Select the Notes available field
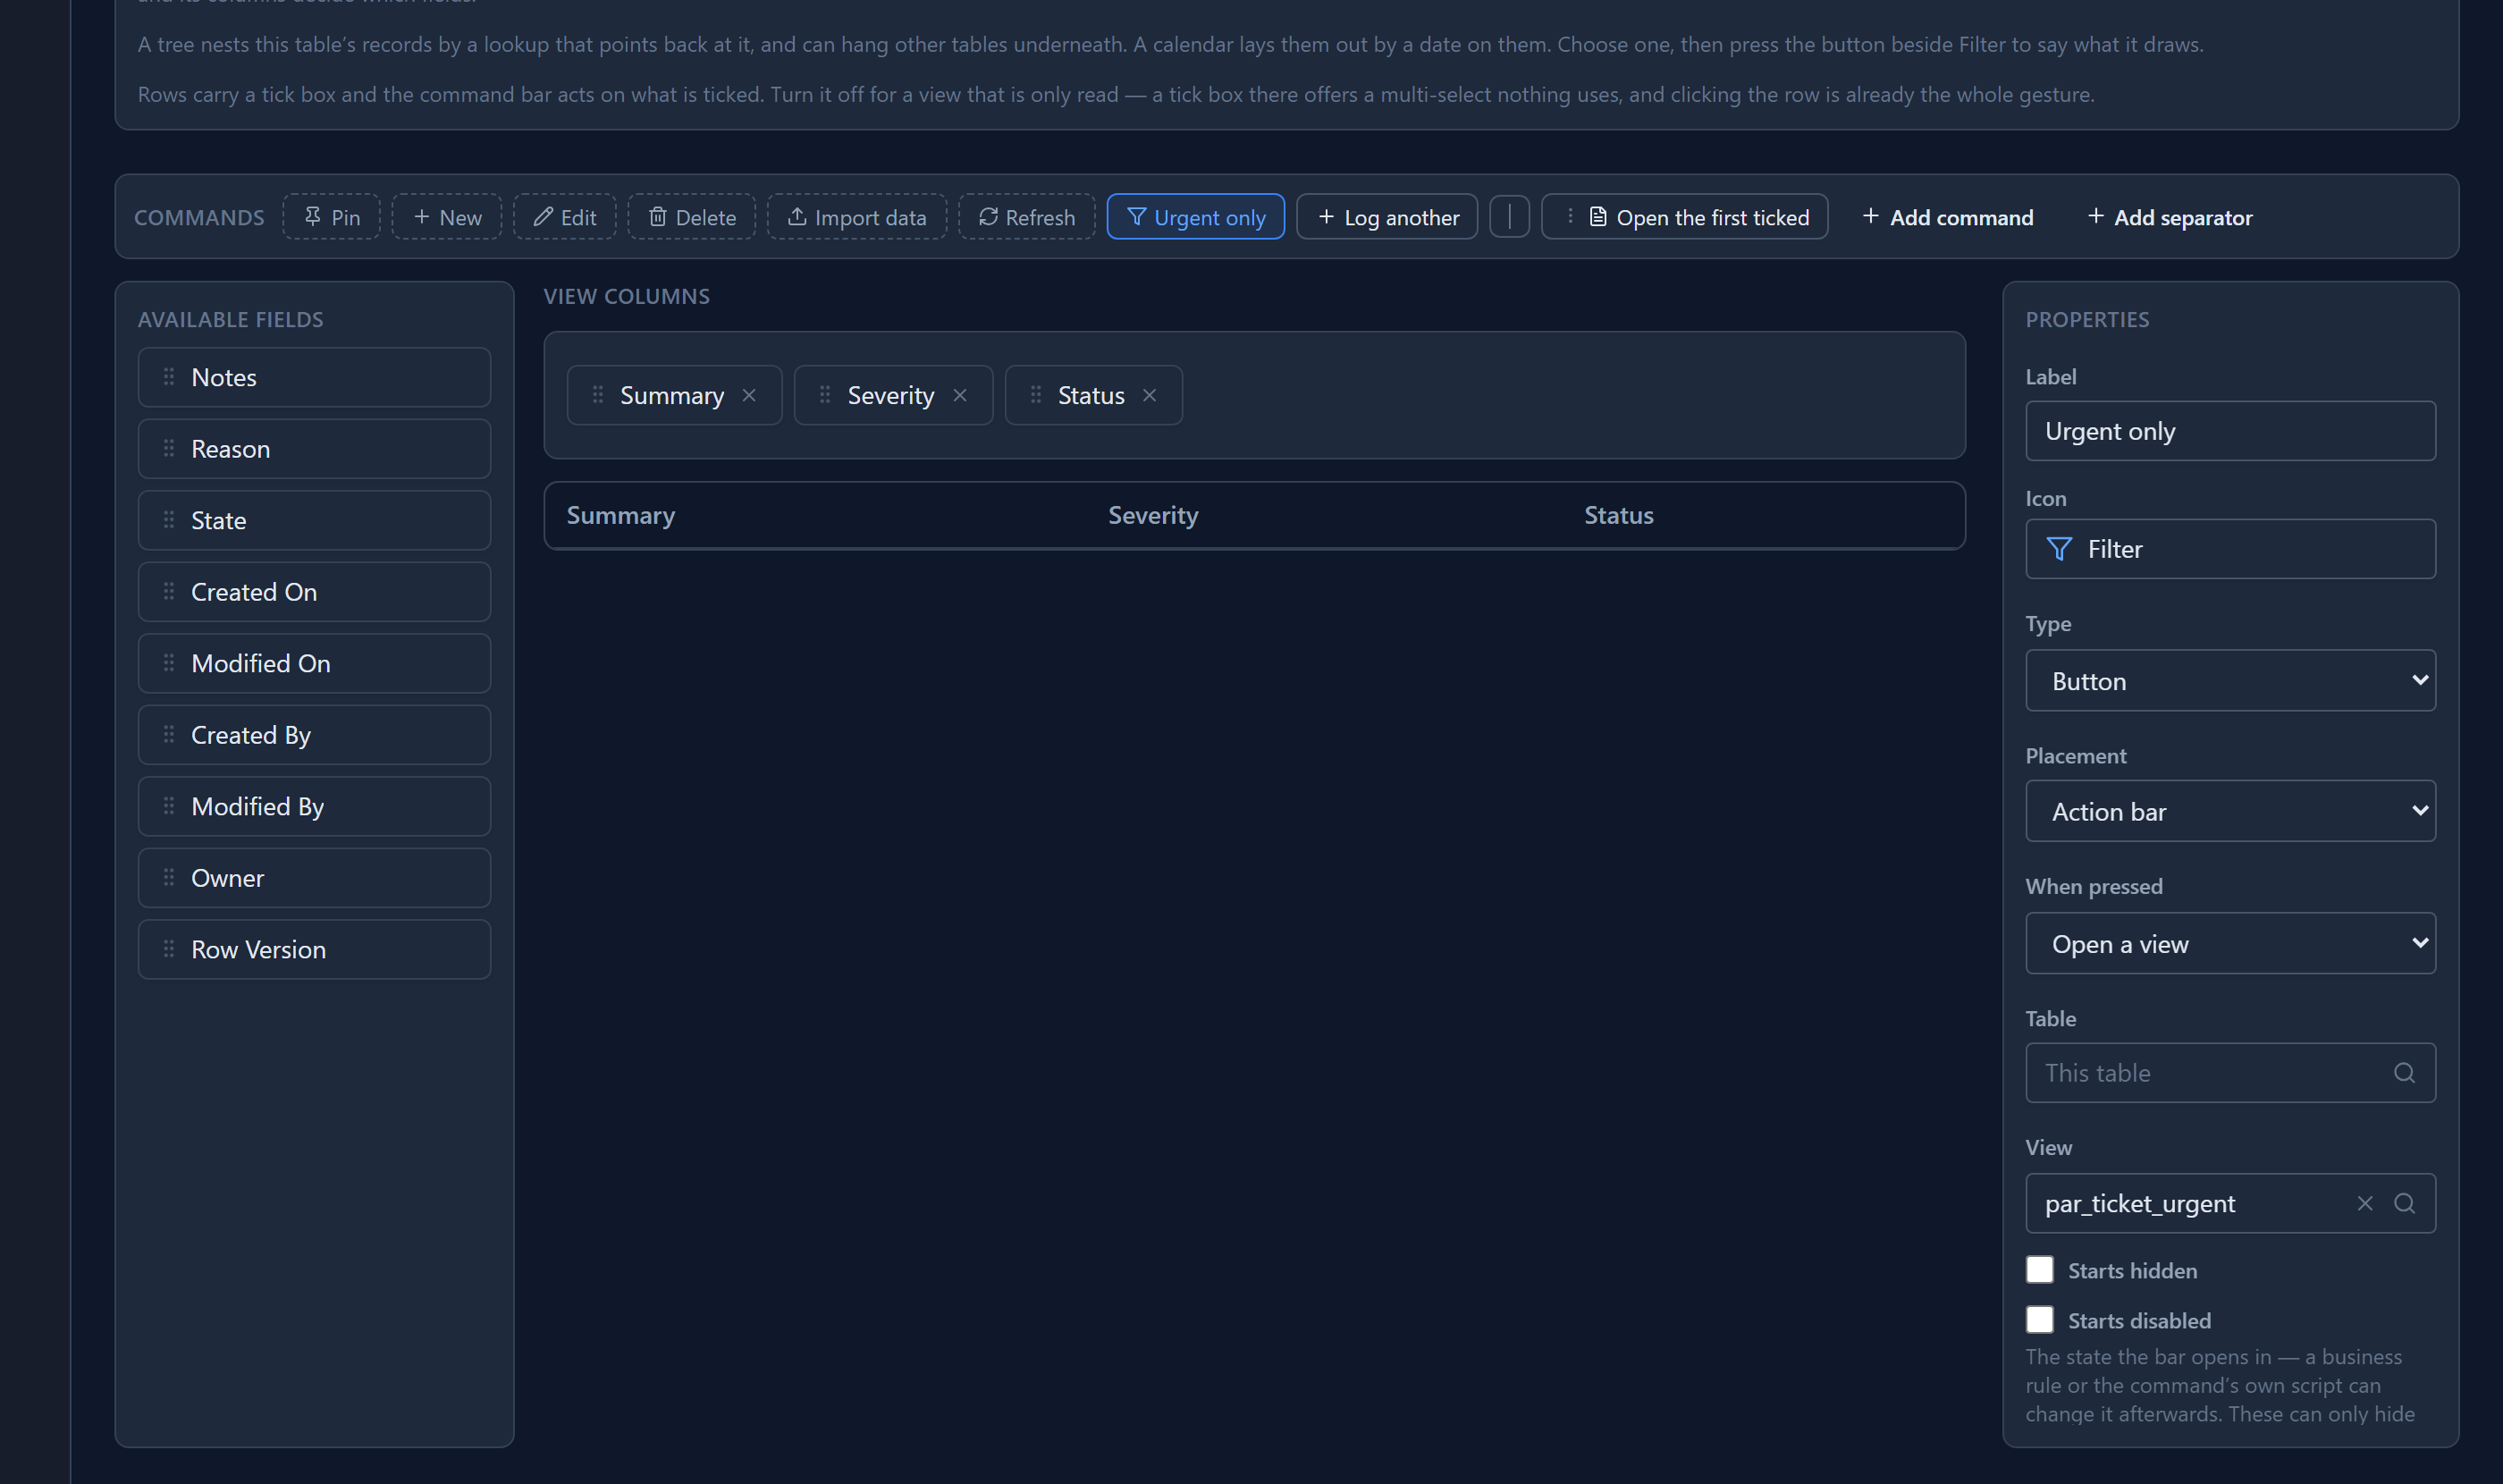 tap(314, 377)
